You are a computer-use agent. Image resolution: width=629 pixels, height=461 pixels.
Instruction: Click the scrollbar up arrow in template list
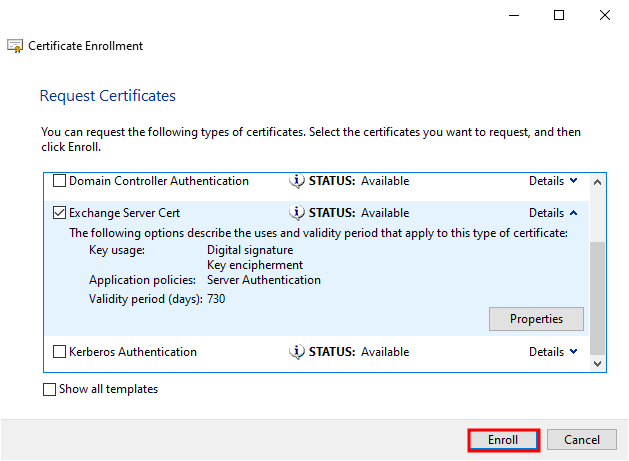click(597, 182)
